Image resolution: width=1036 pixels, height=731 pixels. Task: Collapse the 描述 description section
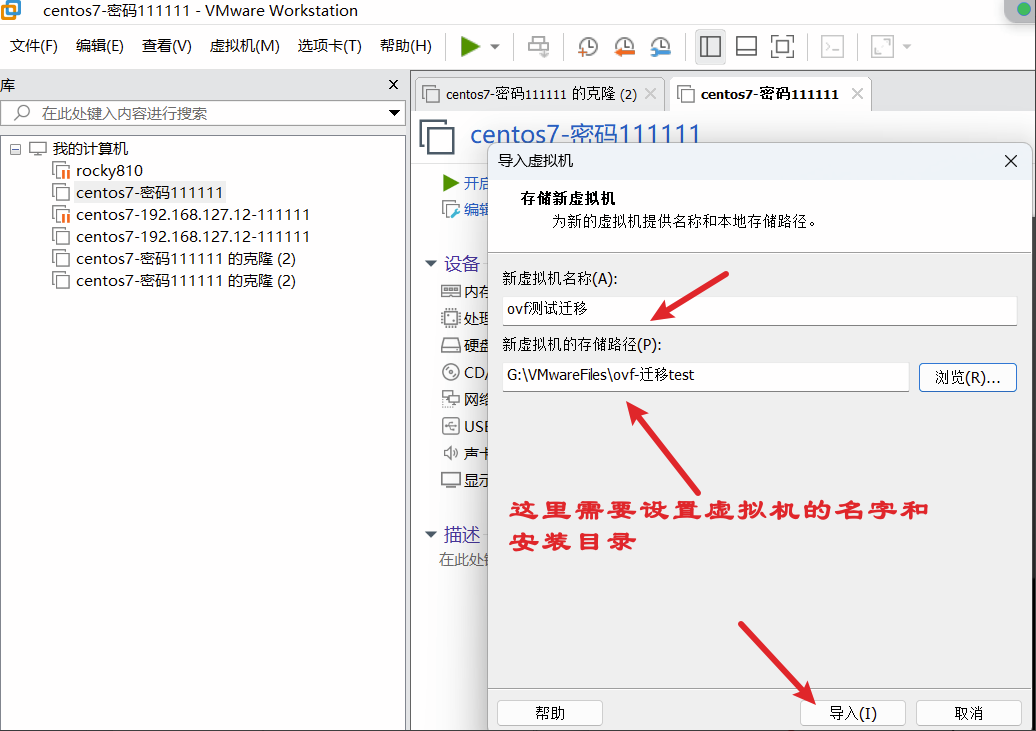(x=431, y=534)
